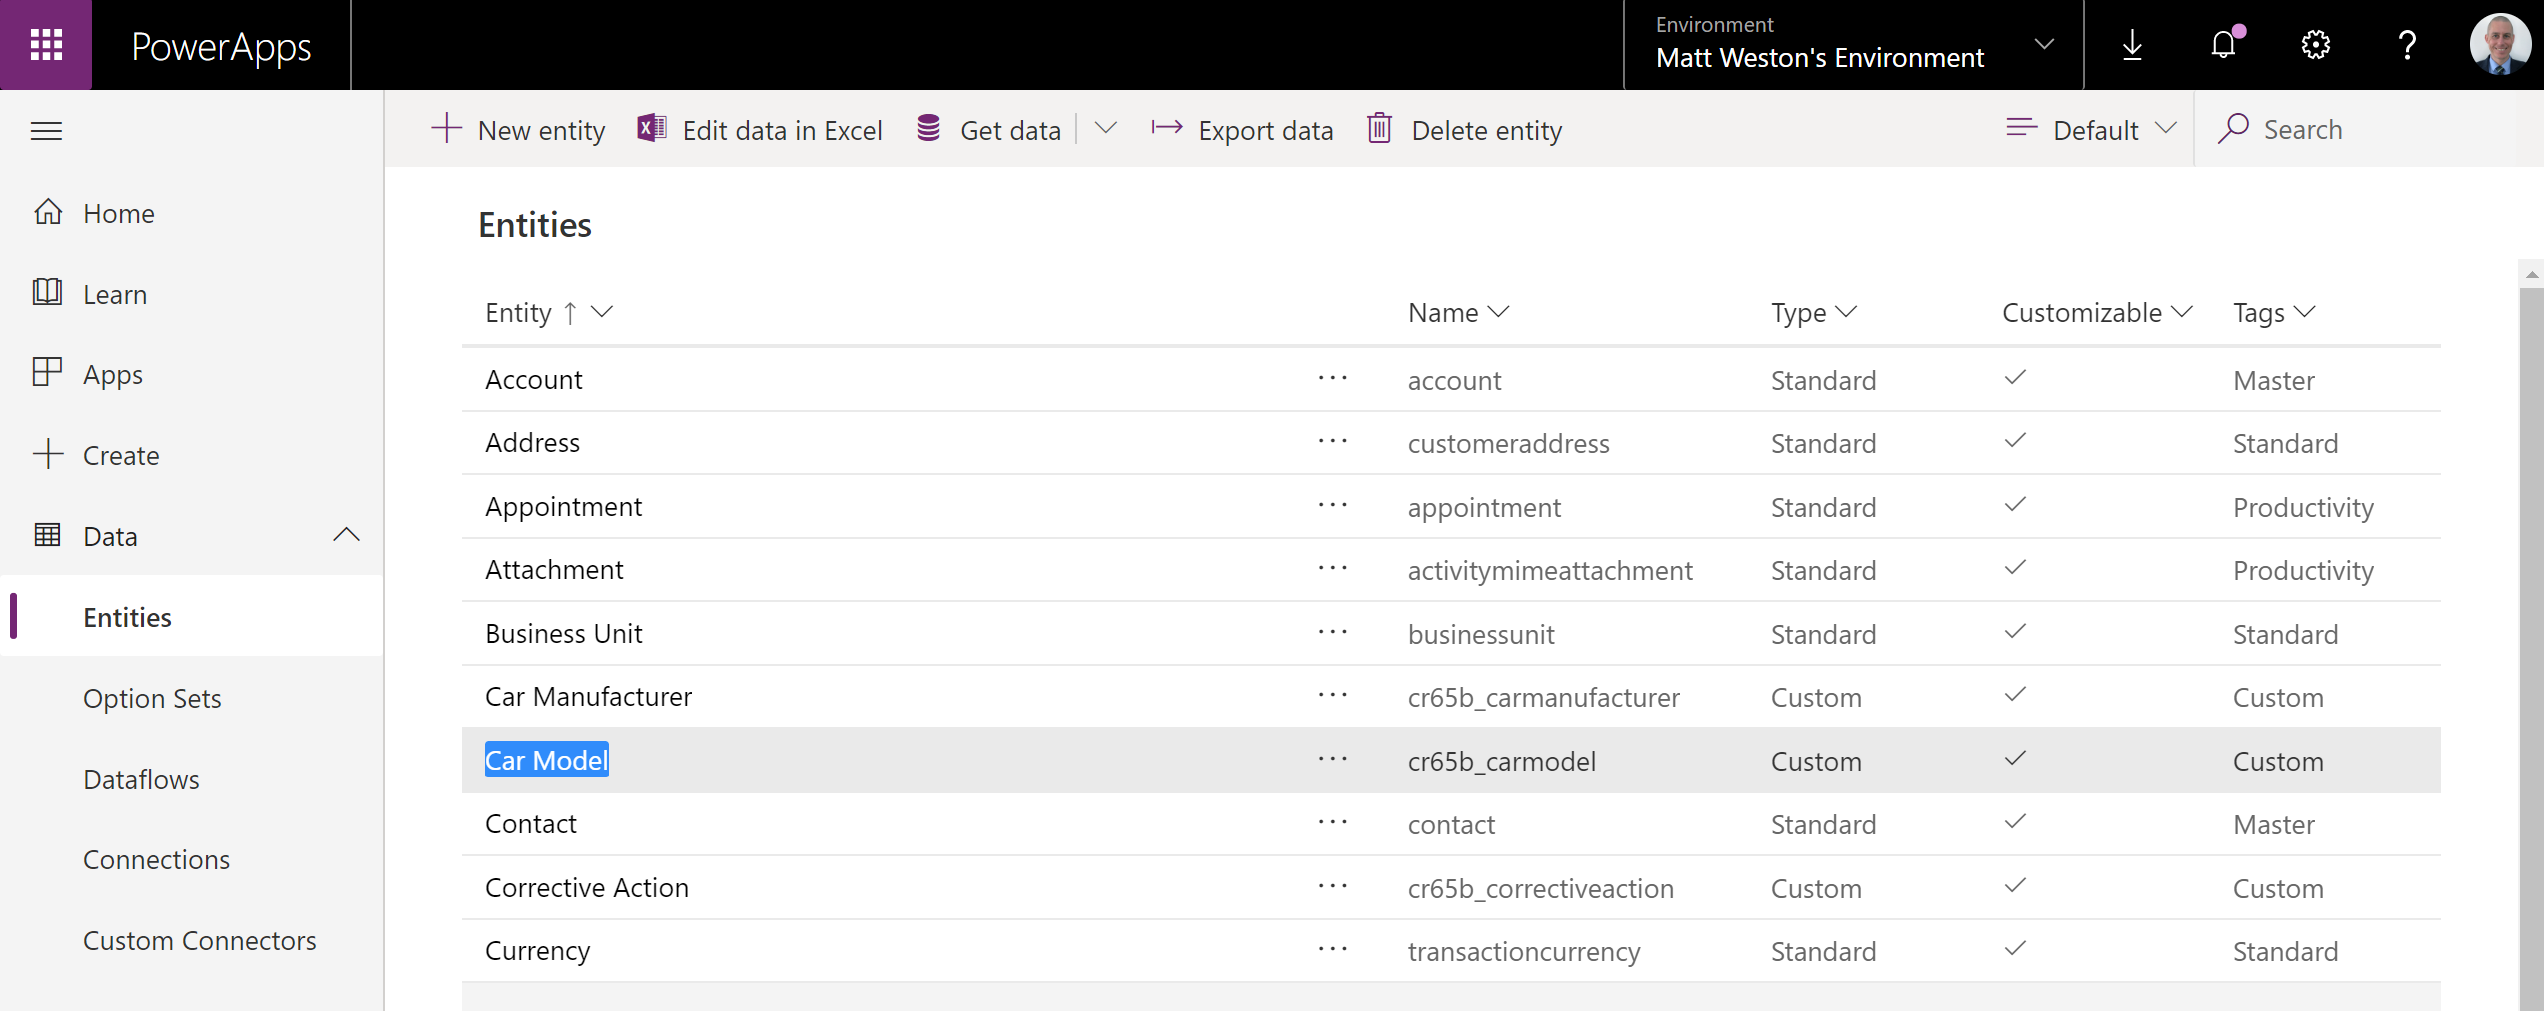Viewport: 2544px width, 1011px height.
Task: Open Custom Connectors in sidebar
Action: [x=199, y=940]
